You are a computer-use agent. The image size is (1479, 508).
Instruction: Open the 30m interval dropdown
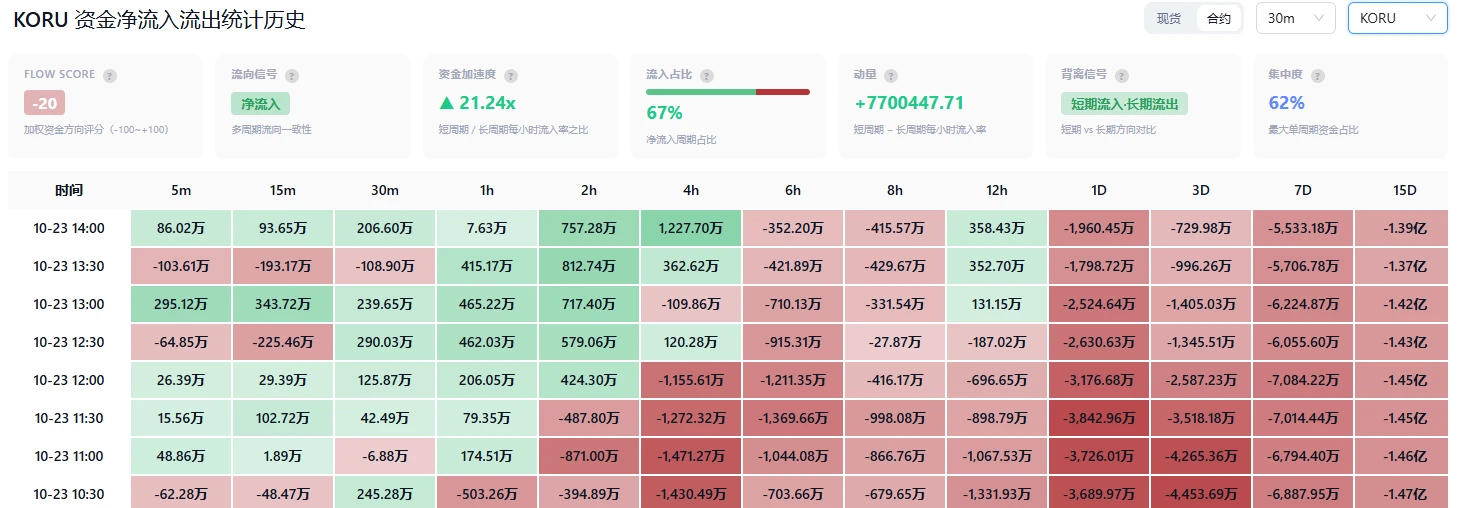coord(1295,18)
